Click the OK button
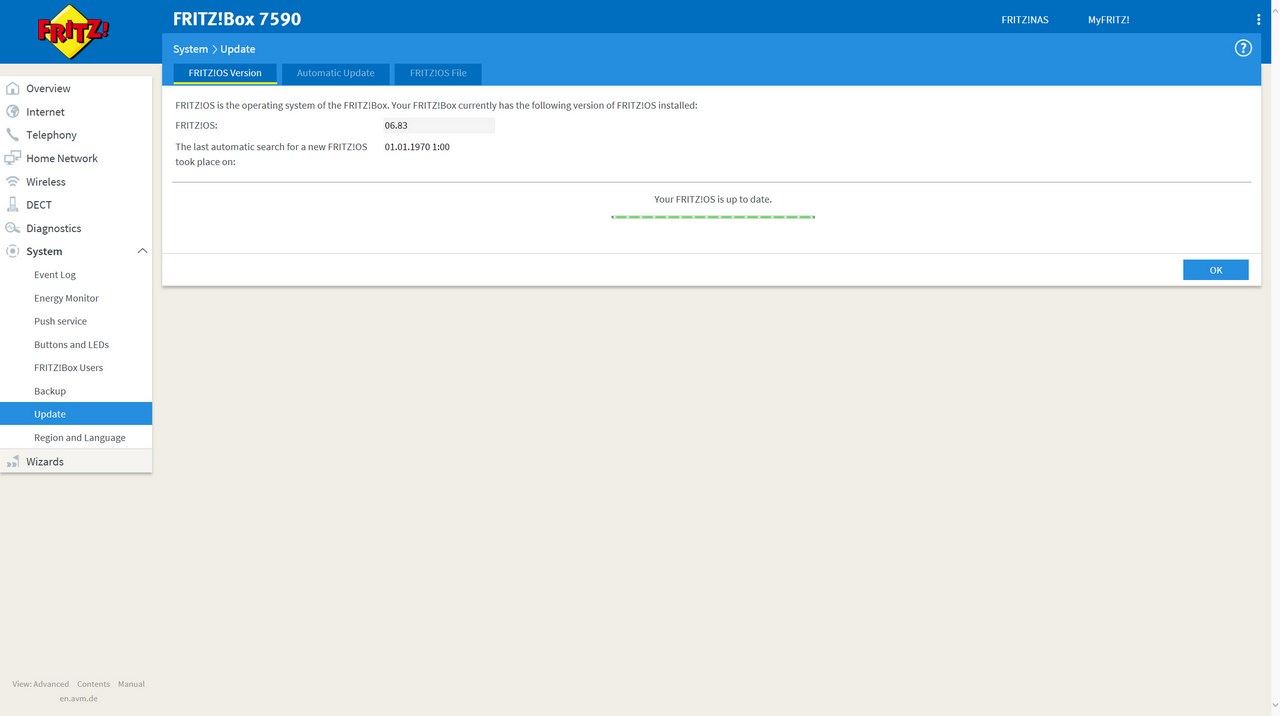 (1215, 270)
